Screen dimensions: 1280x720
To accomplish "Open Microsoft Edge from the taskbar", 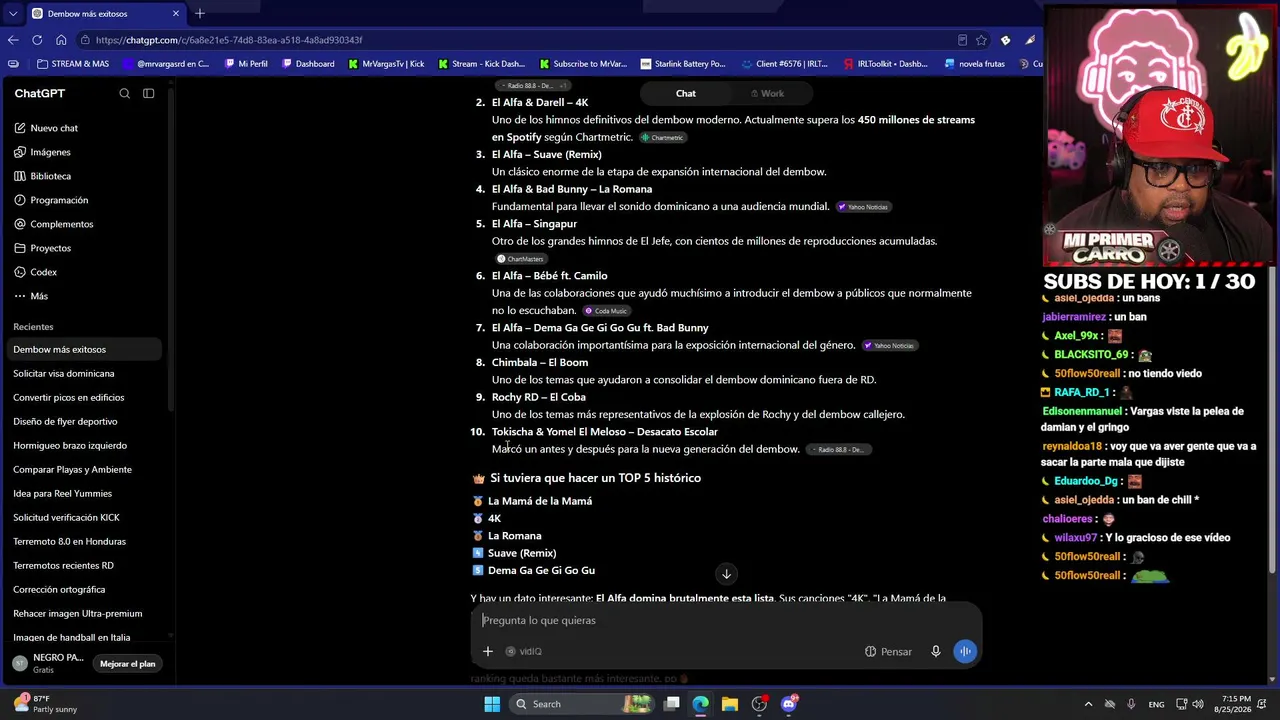I will [701, 704].
